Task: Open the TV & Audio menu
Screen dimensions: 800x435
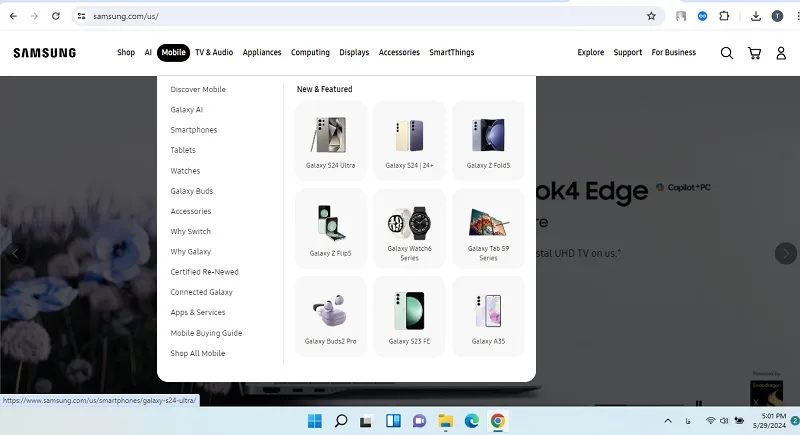Action: [x=214, y=53]
